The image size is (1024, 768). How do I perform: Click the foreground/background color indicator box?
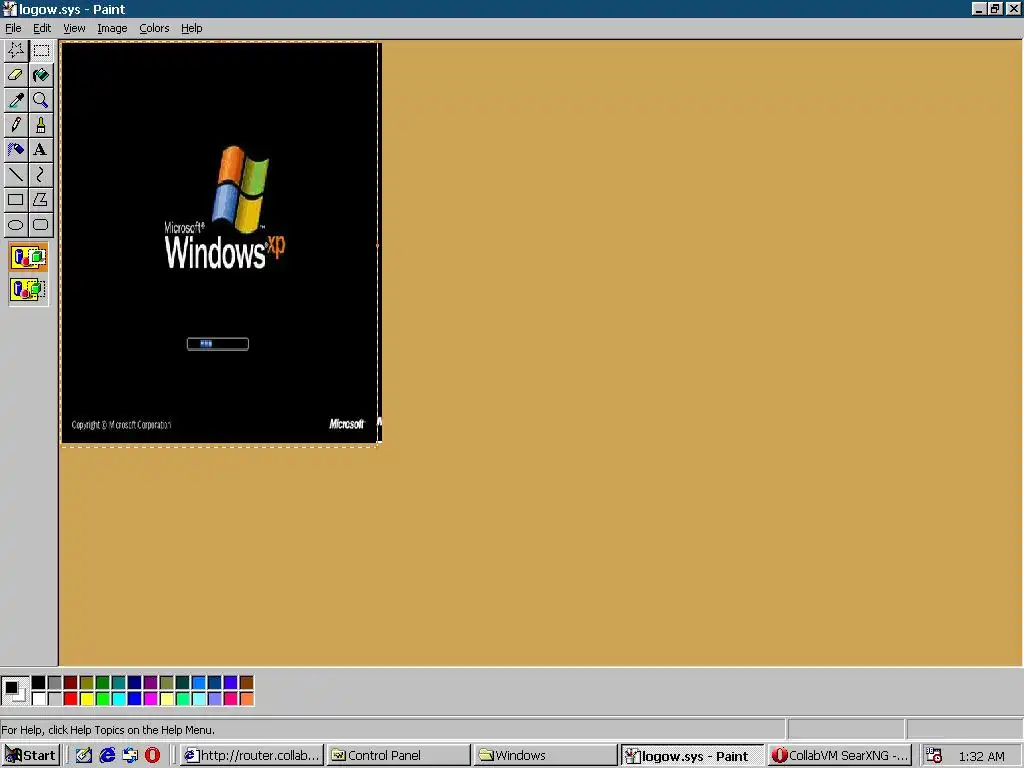[14, 690]
